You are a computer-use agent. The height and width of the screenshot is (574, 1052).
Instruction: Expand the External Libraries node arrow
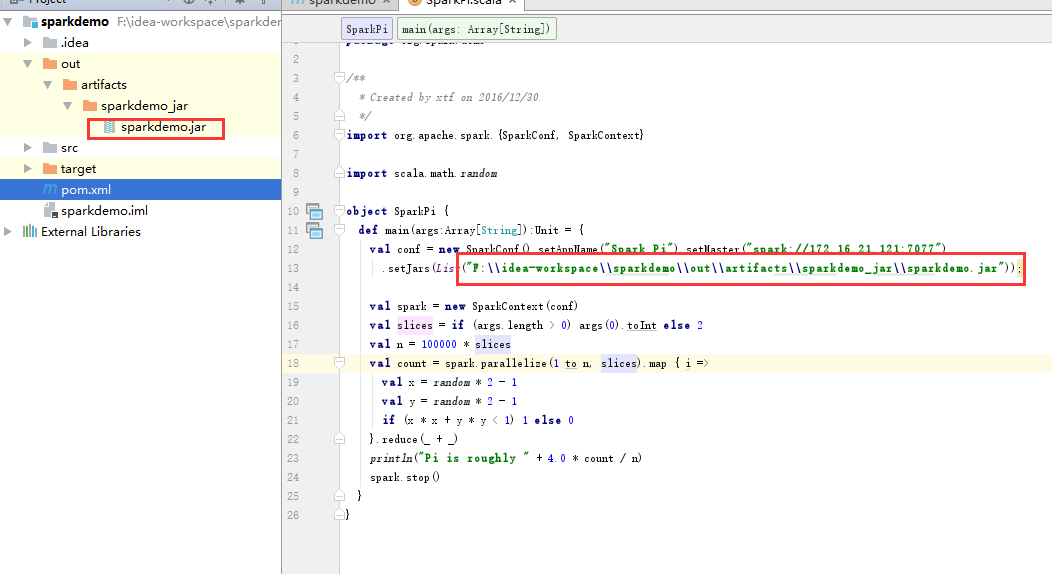coord(7,231)
